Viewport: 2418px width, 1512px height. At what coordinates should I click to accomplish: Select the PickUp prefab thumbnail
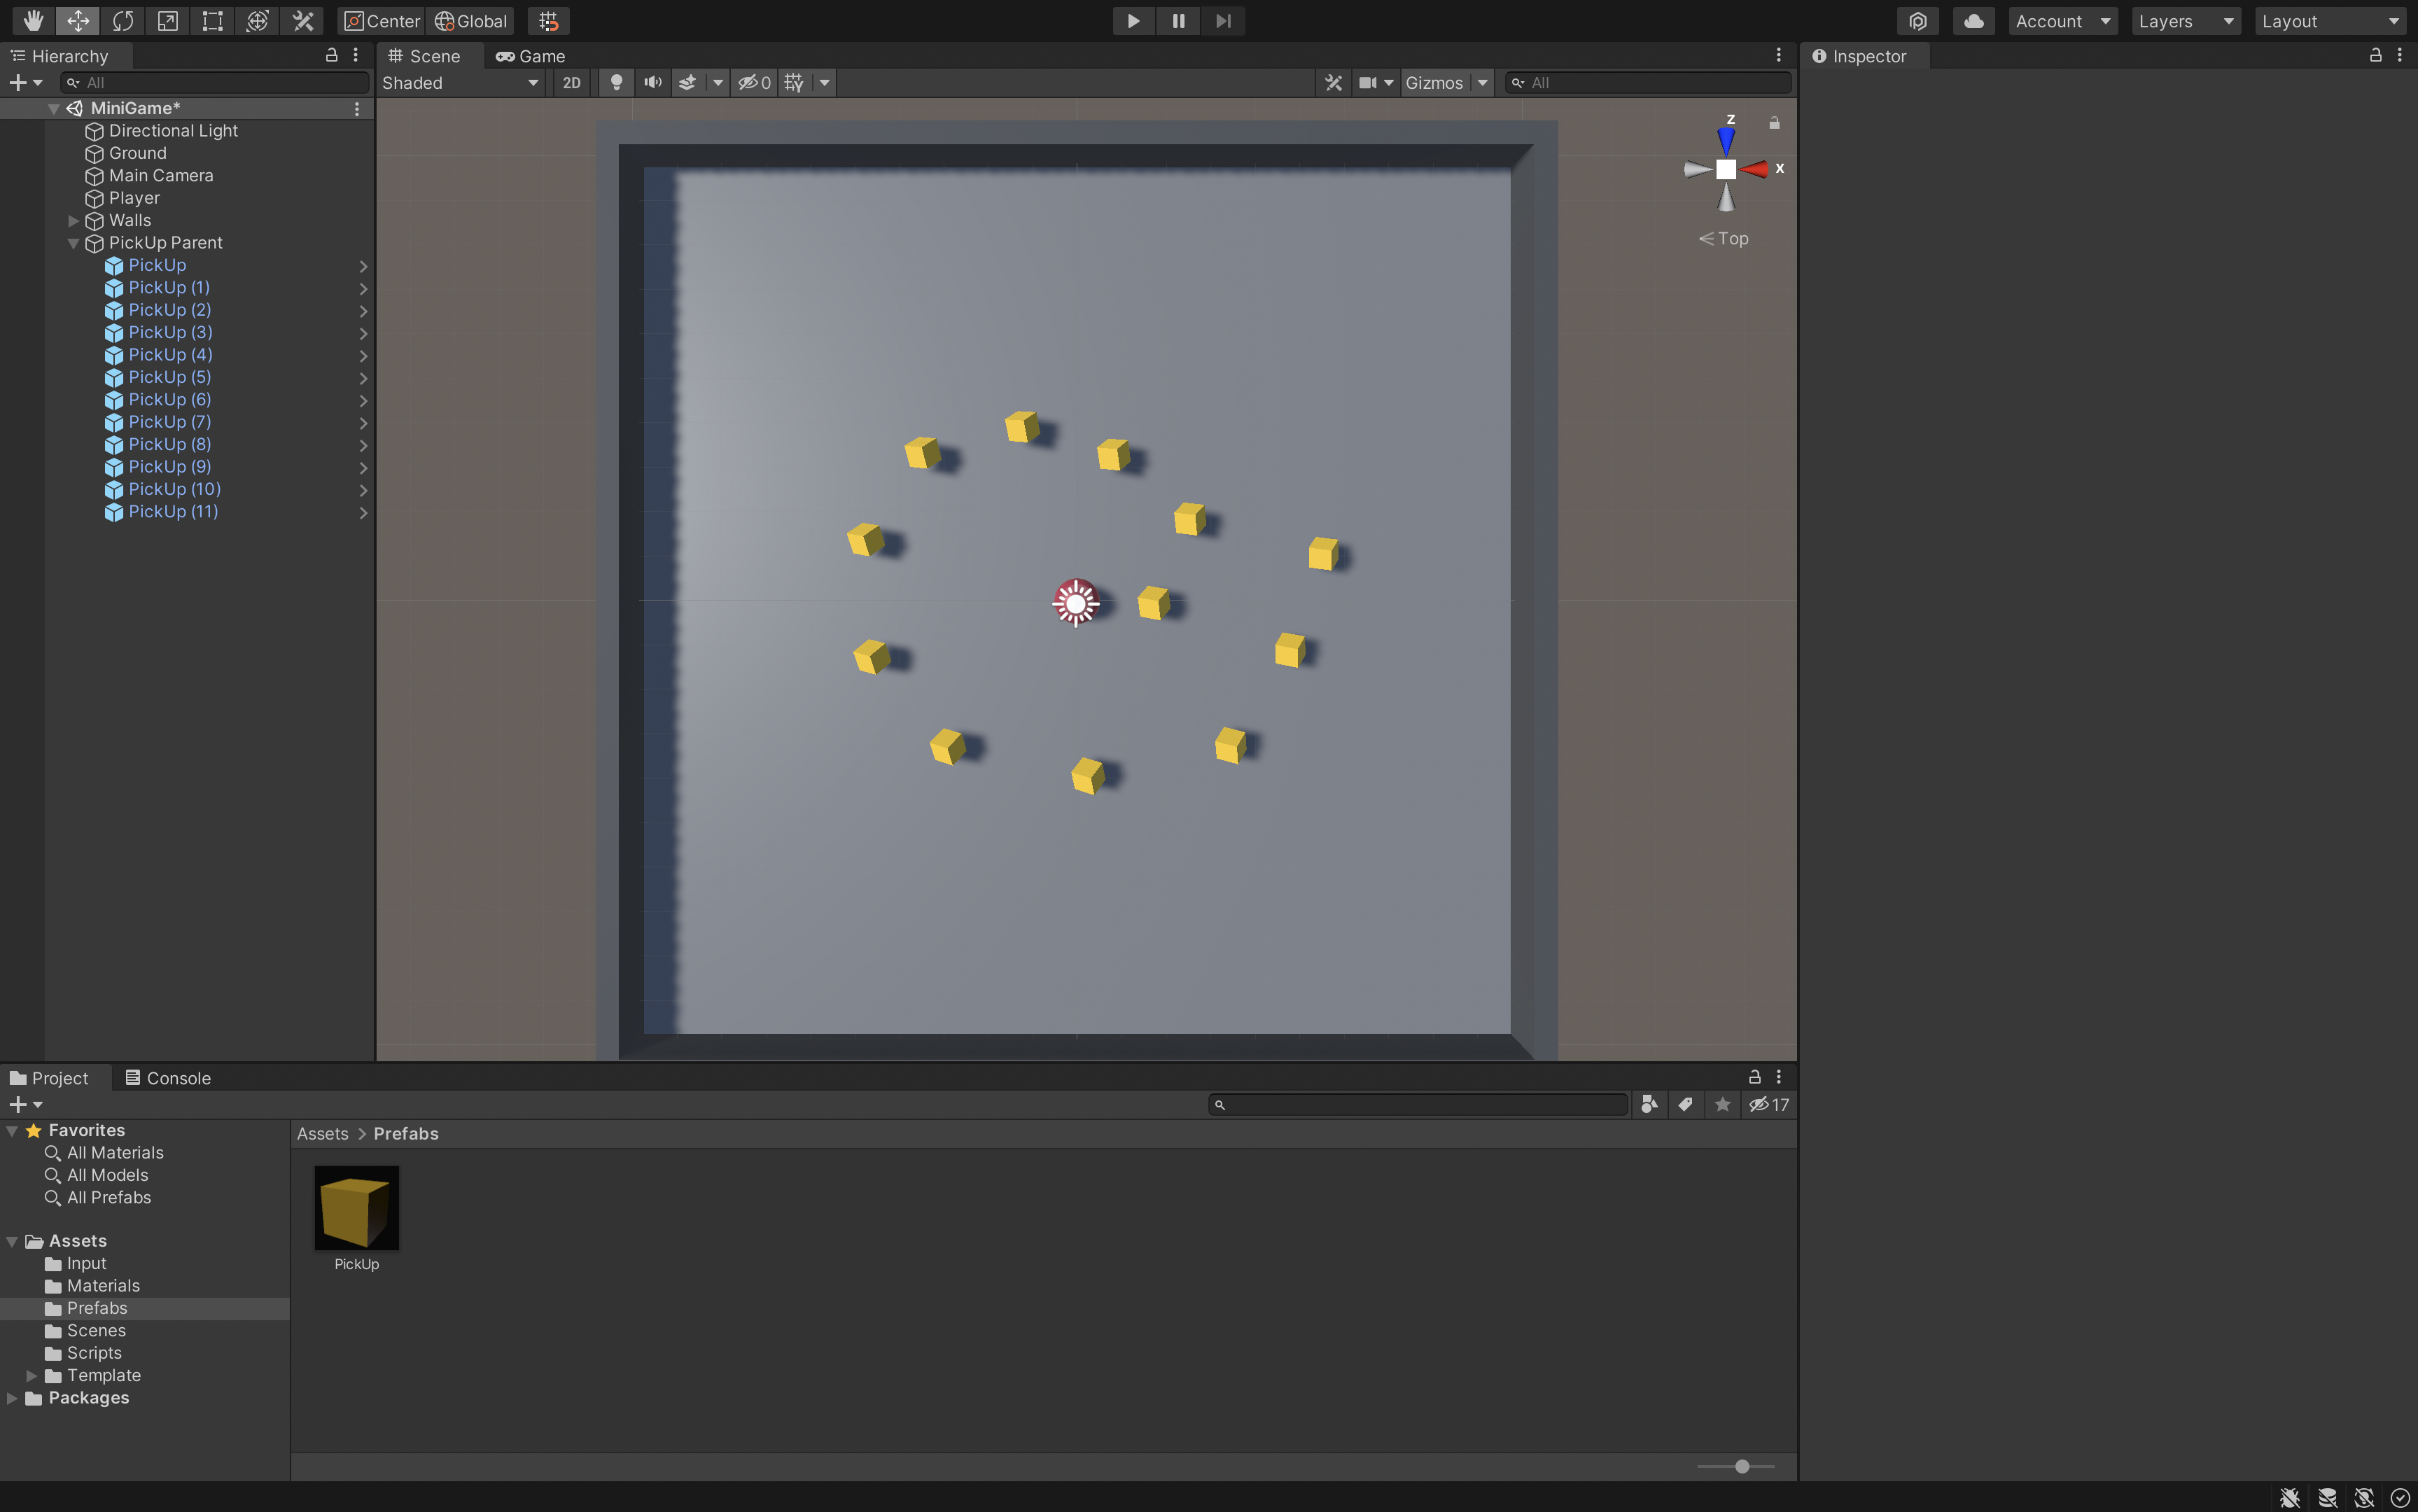click(x=356, y=1207)
